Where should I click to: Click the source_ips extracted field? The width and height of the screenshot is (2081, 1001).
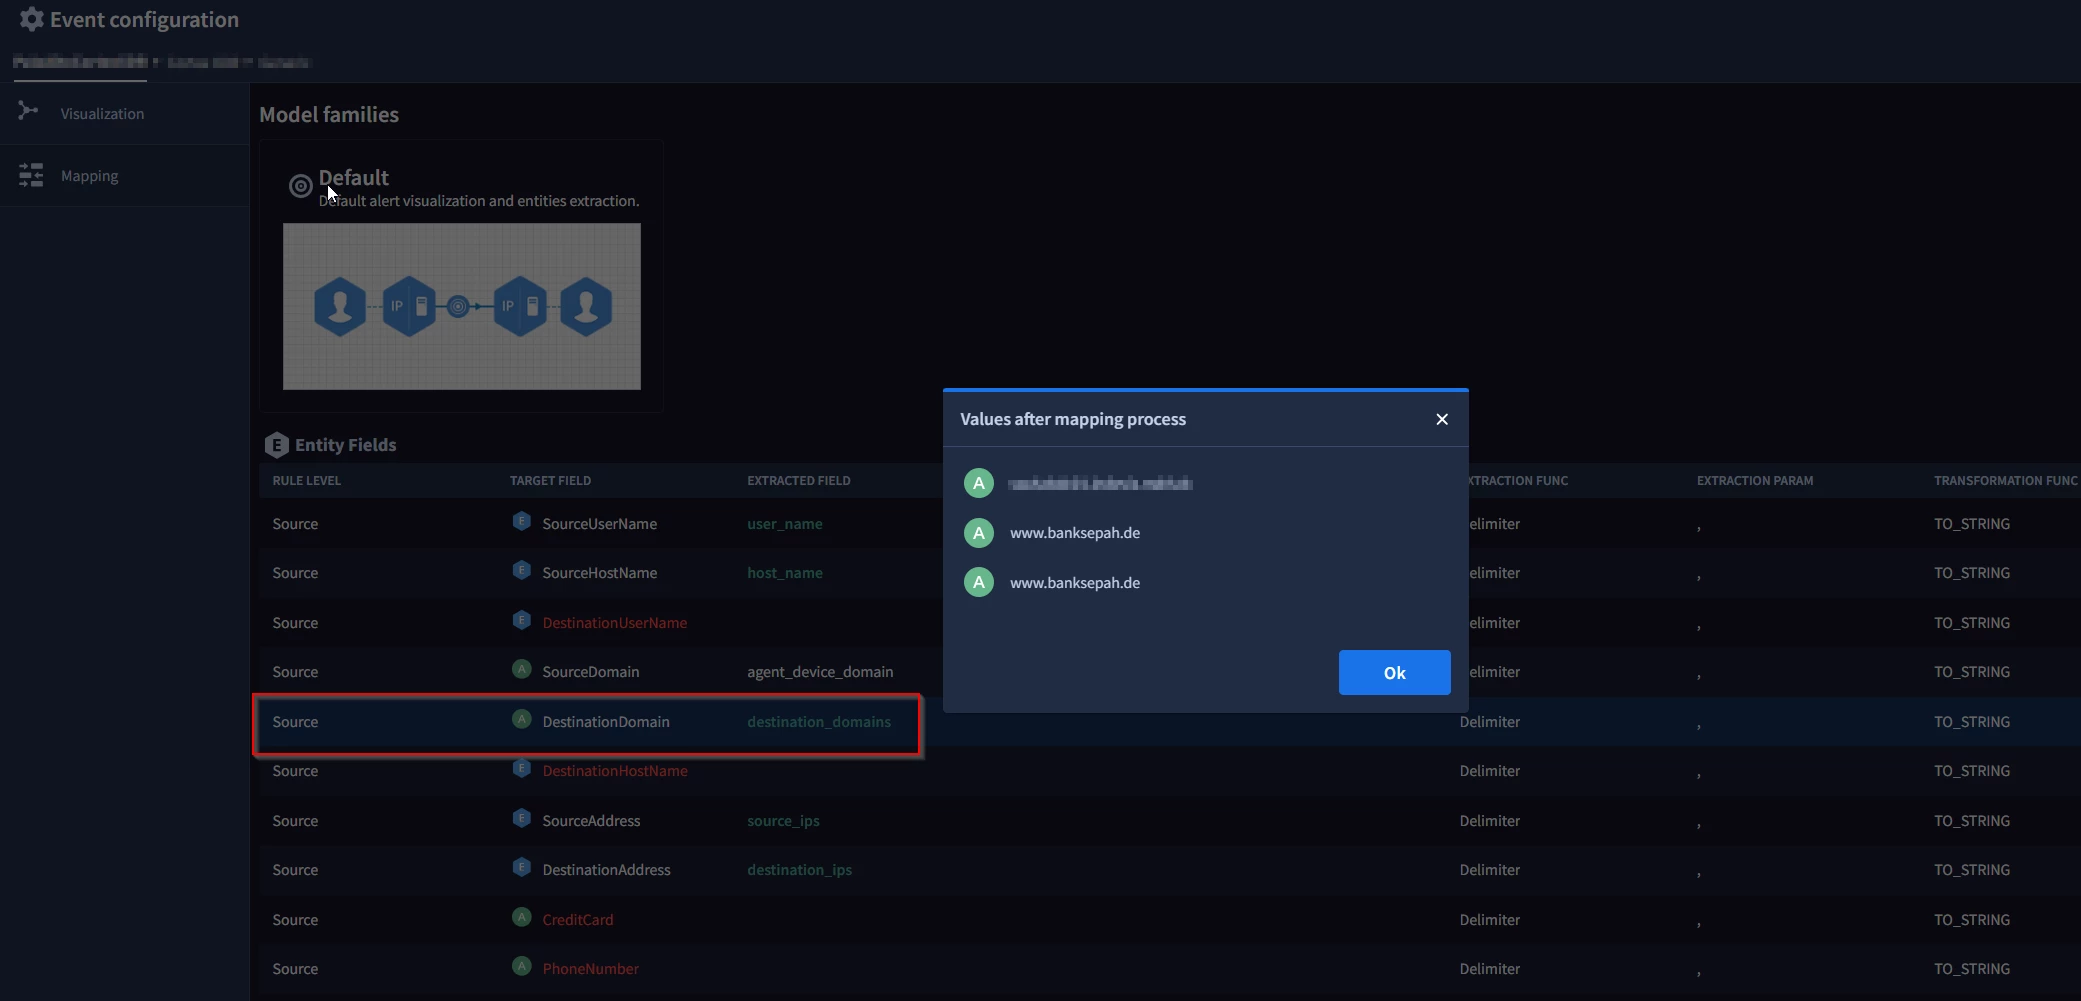[783, 821]
